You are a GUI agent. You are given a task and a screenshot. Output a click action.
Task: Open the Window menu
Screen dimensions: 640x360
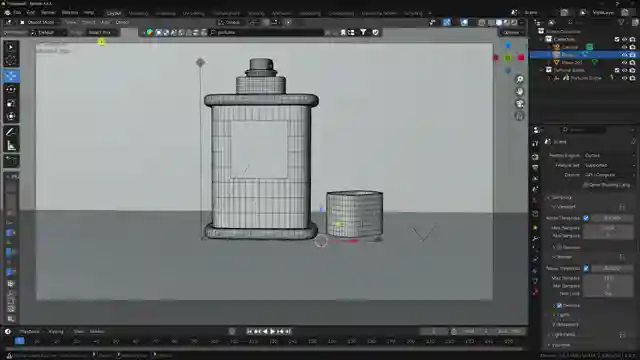[x=69, y=13]
